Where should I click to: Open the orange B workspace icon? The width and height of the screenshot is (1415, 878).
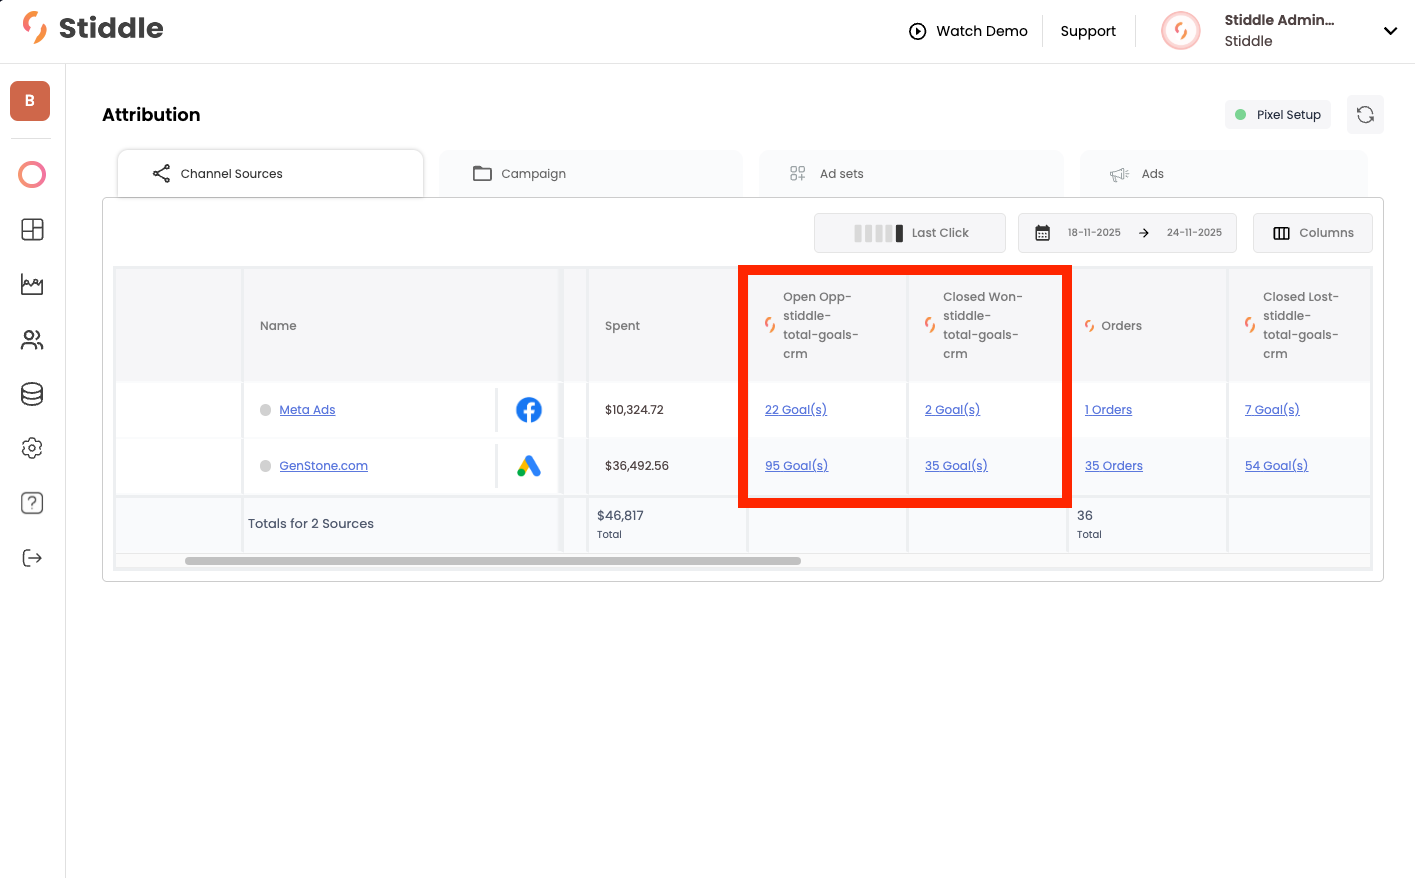(30, 101)
